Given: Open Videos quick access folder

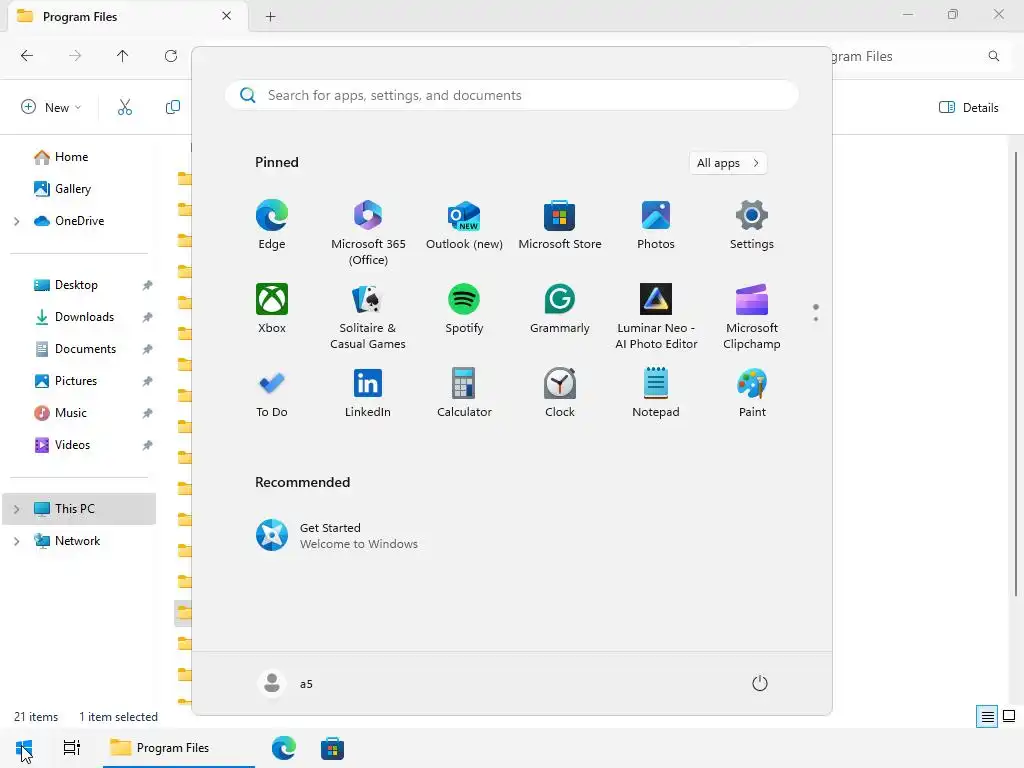Looking at the screenshot, I should pyautogui.click(x=72, y=445).
